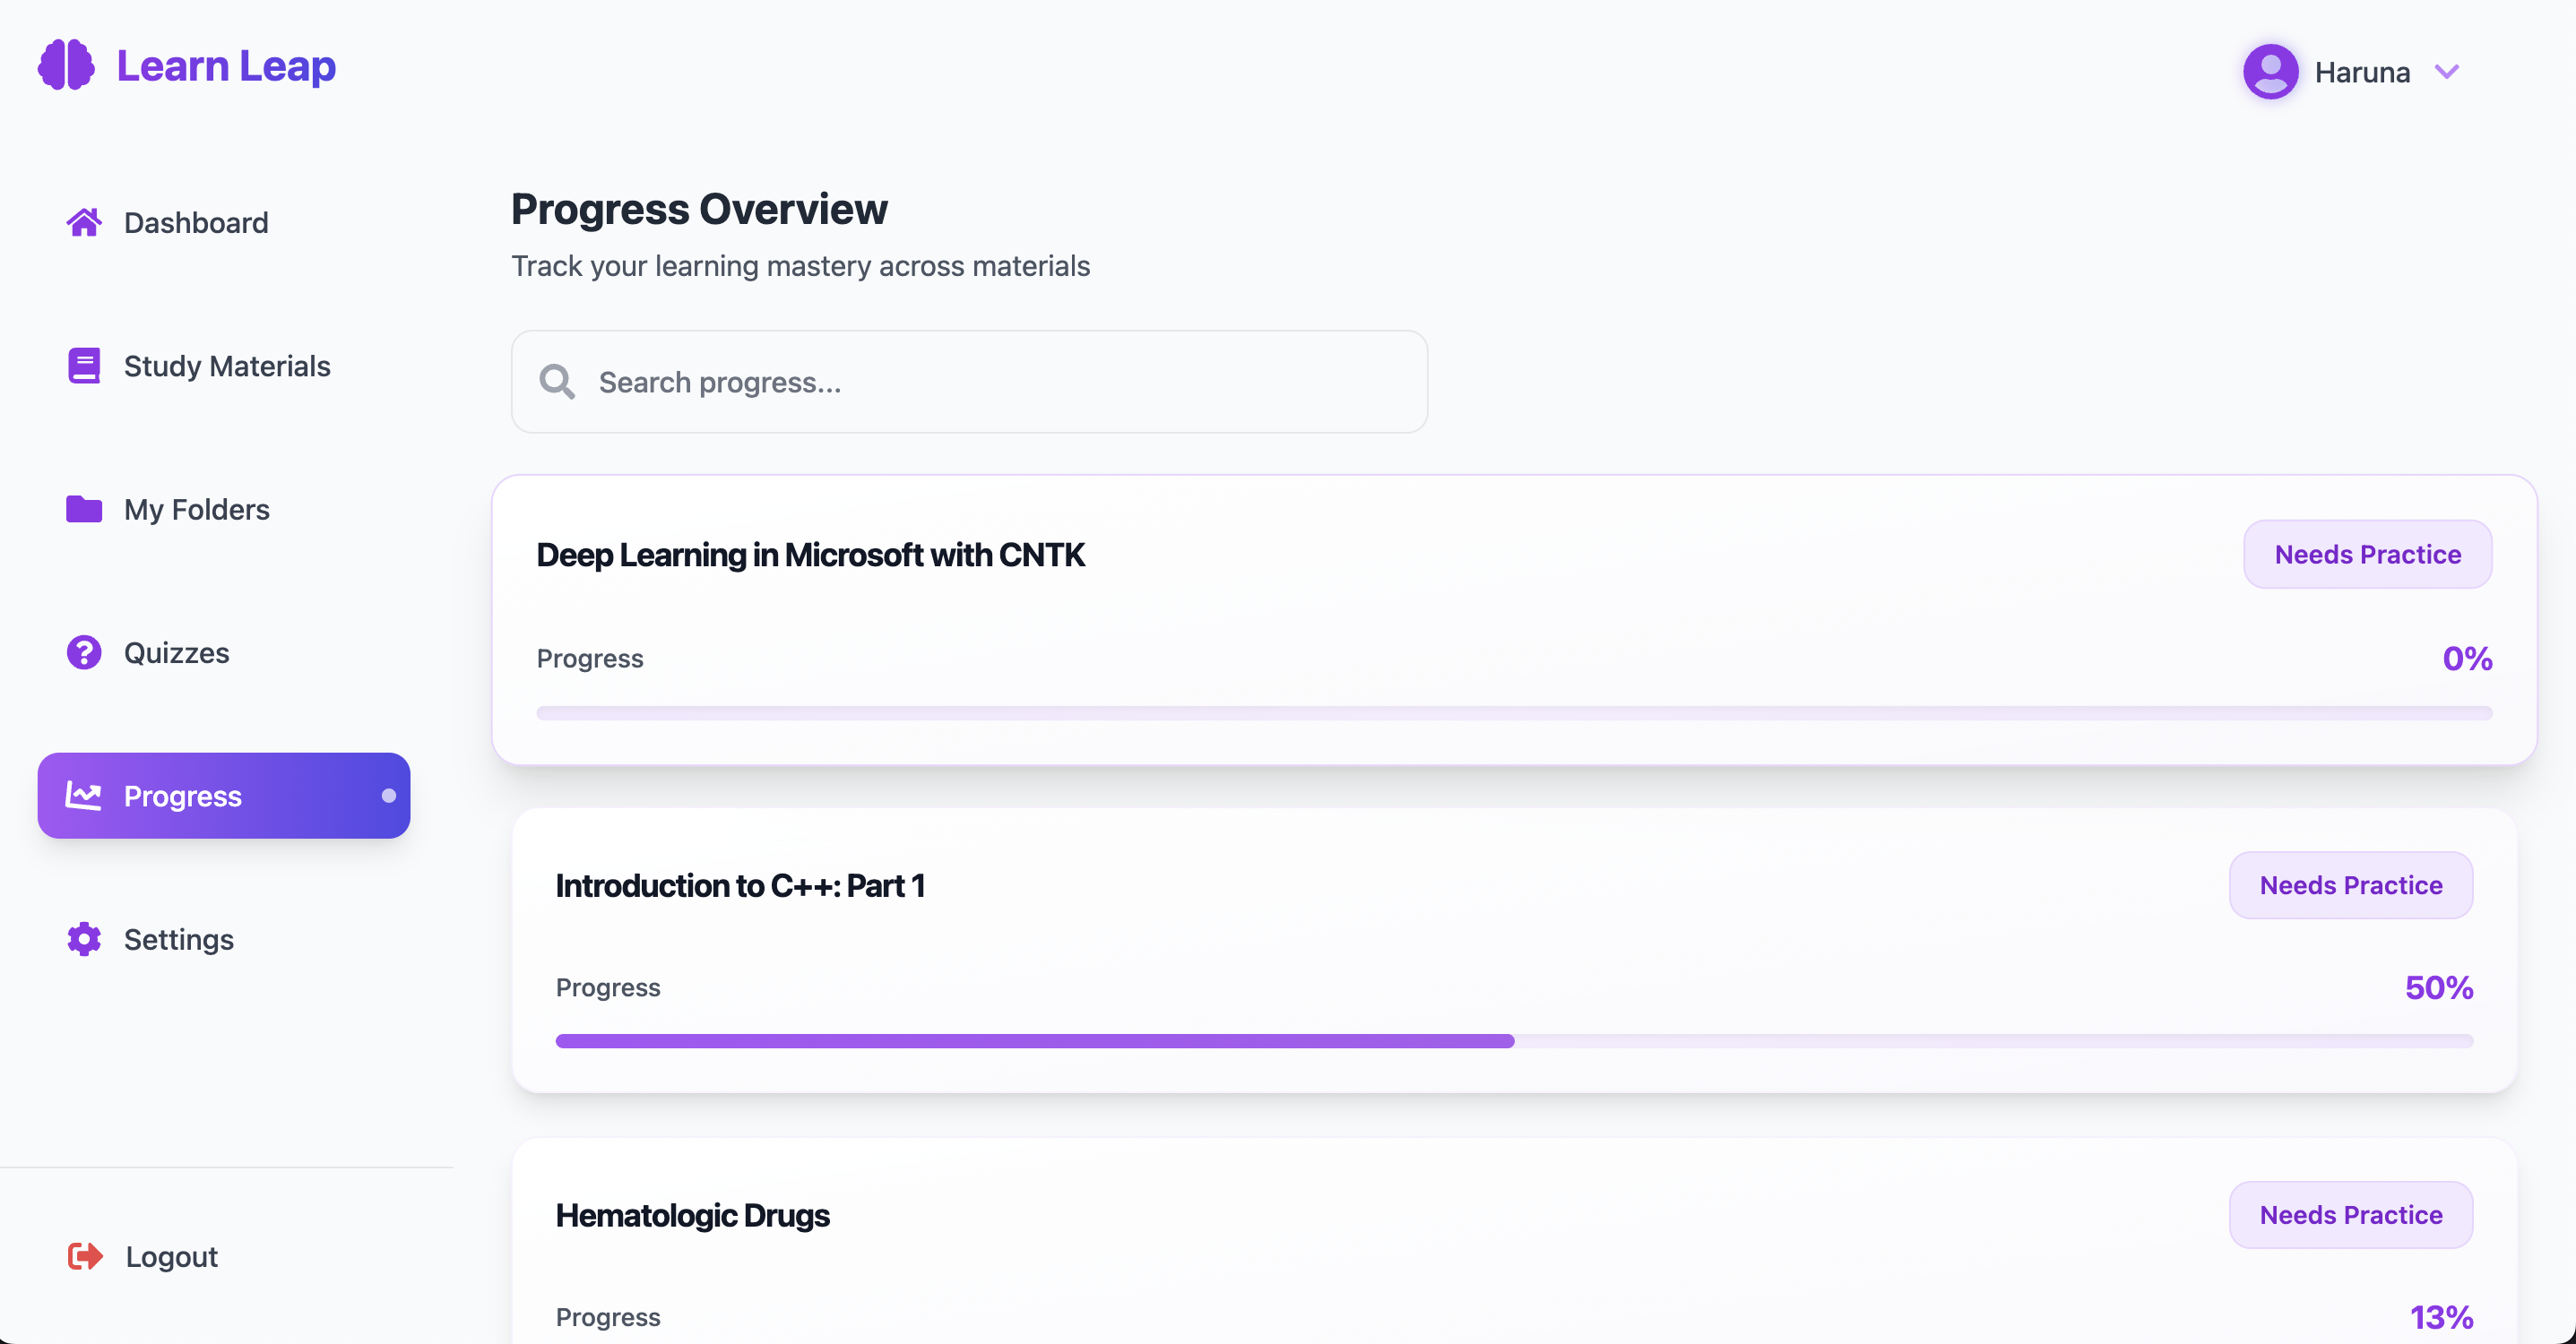Click the red Logout arrow icon
The height and width of the screenshot is (1344, 2576).
coord(84,1256)
